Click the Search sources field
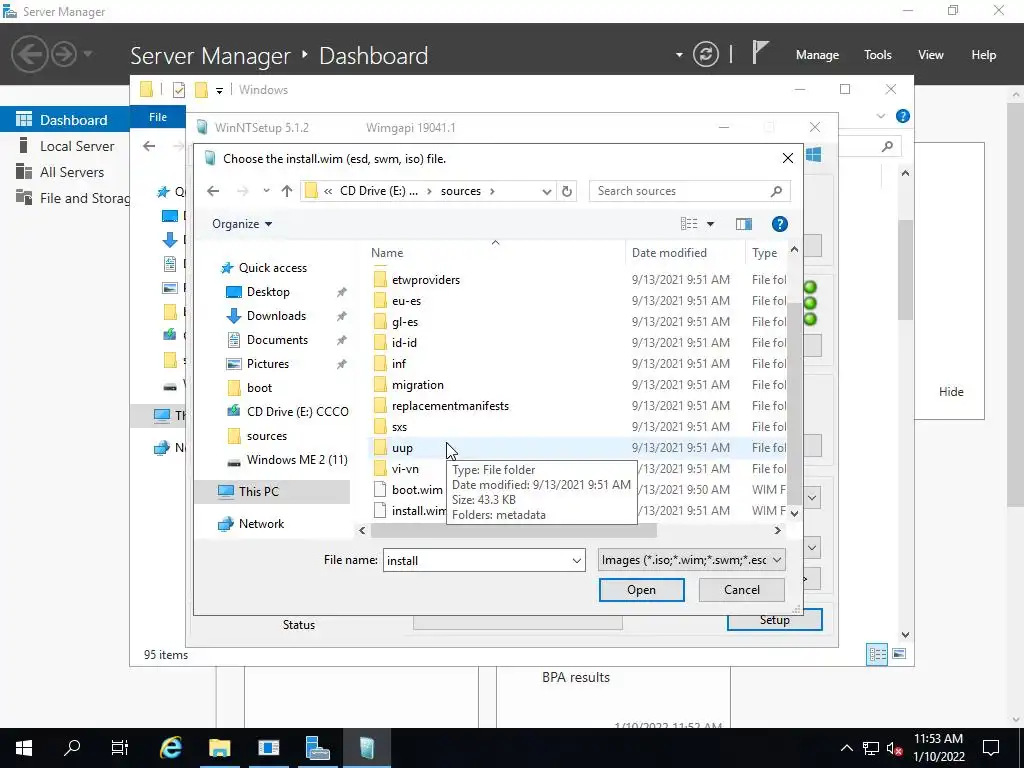Image resolution: width=1024 pixels, height=768 pixels. pyautogui.click(x=690, y=191)
